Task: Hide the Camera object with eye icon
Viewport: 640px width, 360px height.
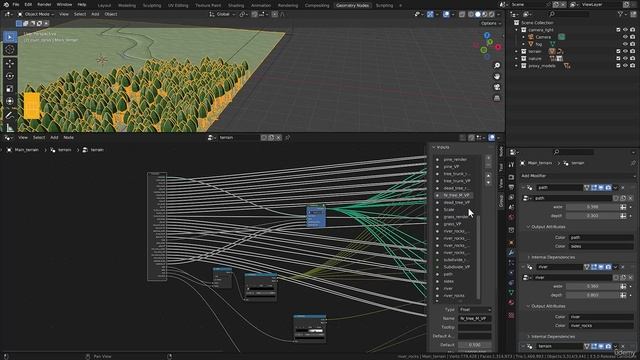Action: pos(625,37)
